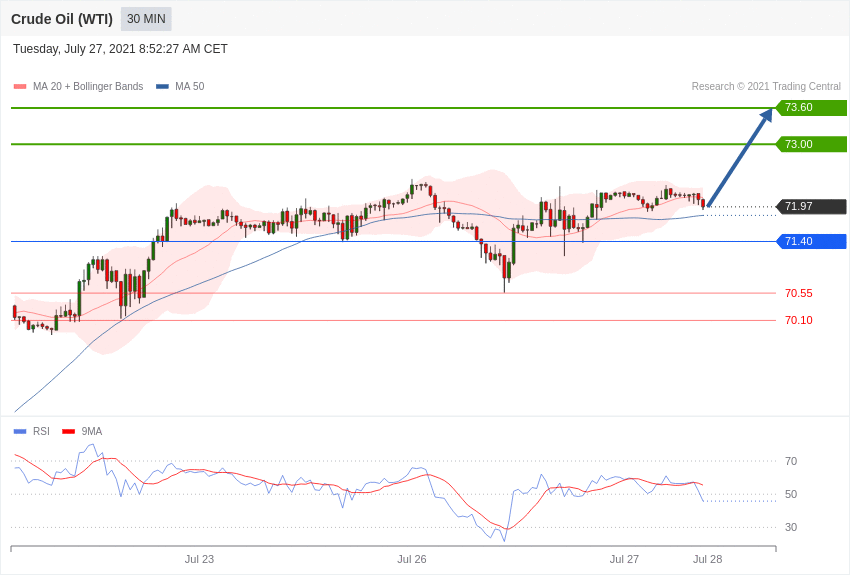Click the Jul 26 date marker
The width and height of the screenshot is (850, 576).
(412, 559)
